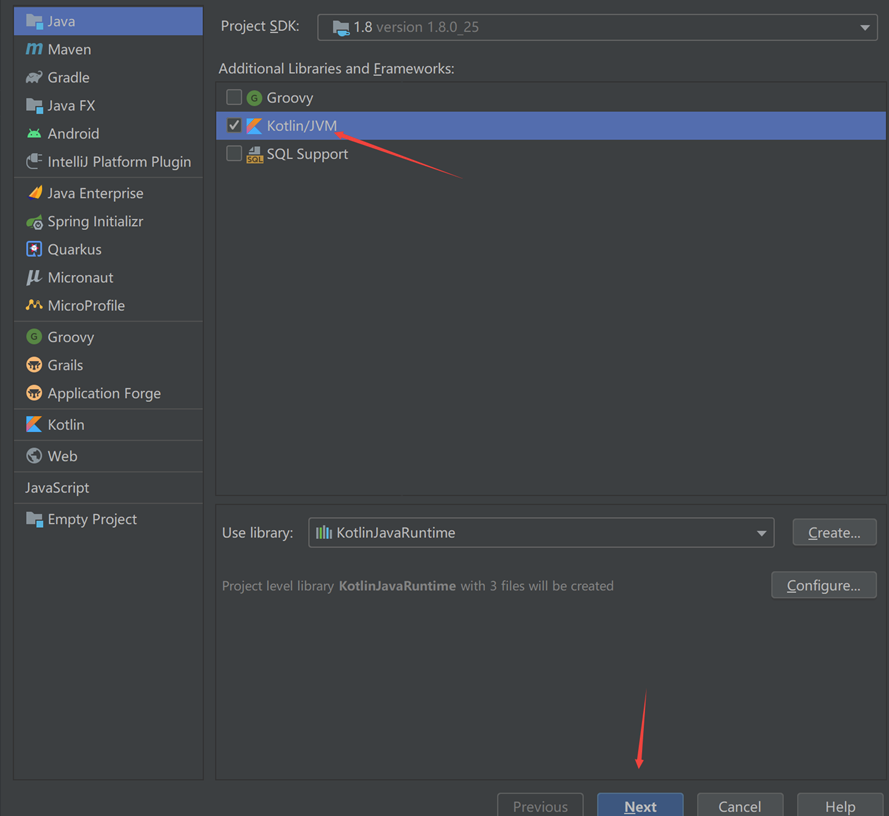Click the Next button

[640, 806]
